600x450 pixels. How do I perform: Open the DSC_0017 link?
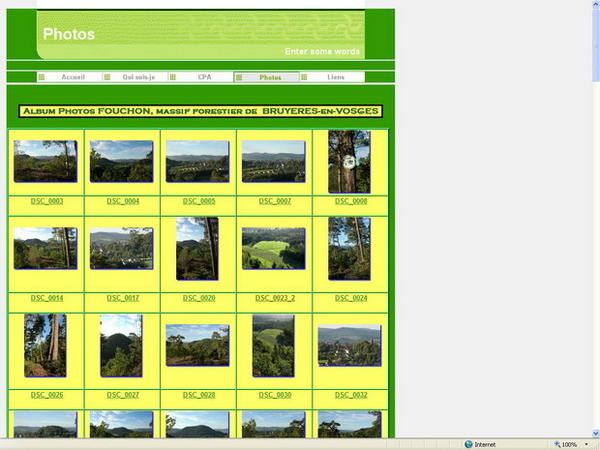coord(123,298)
